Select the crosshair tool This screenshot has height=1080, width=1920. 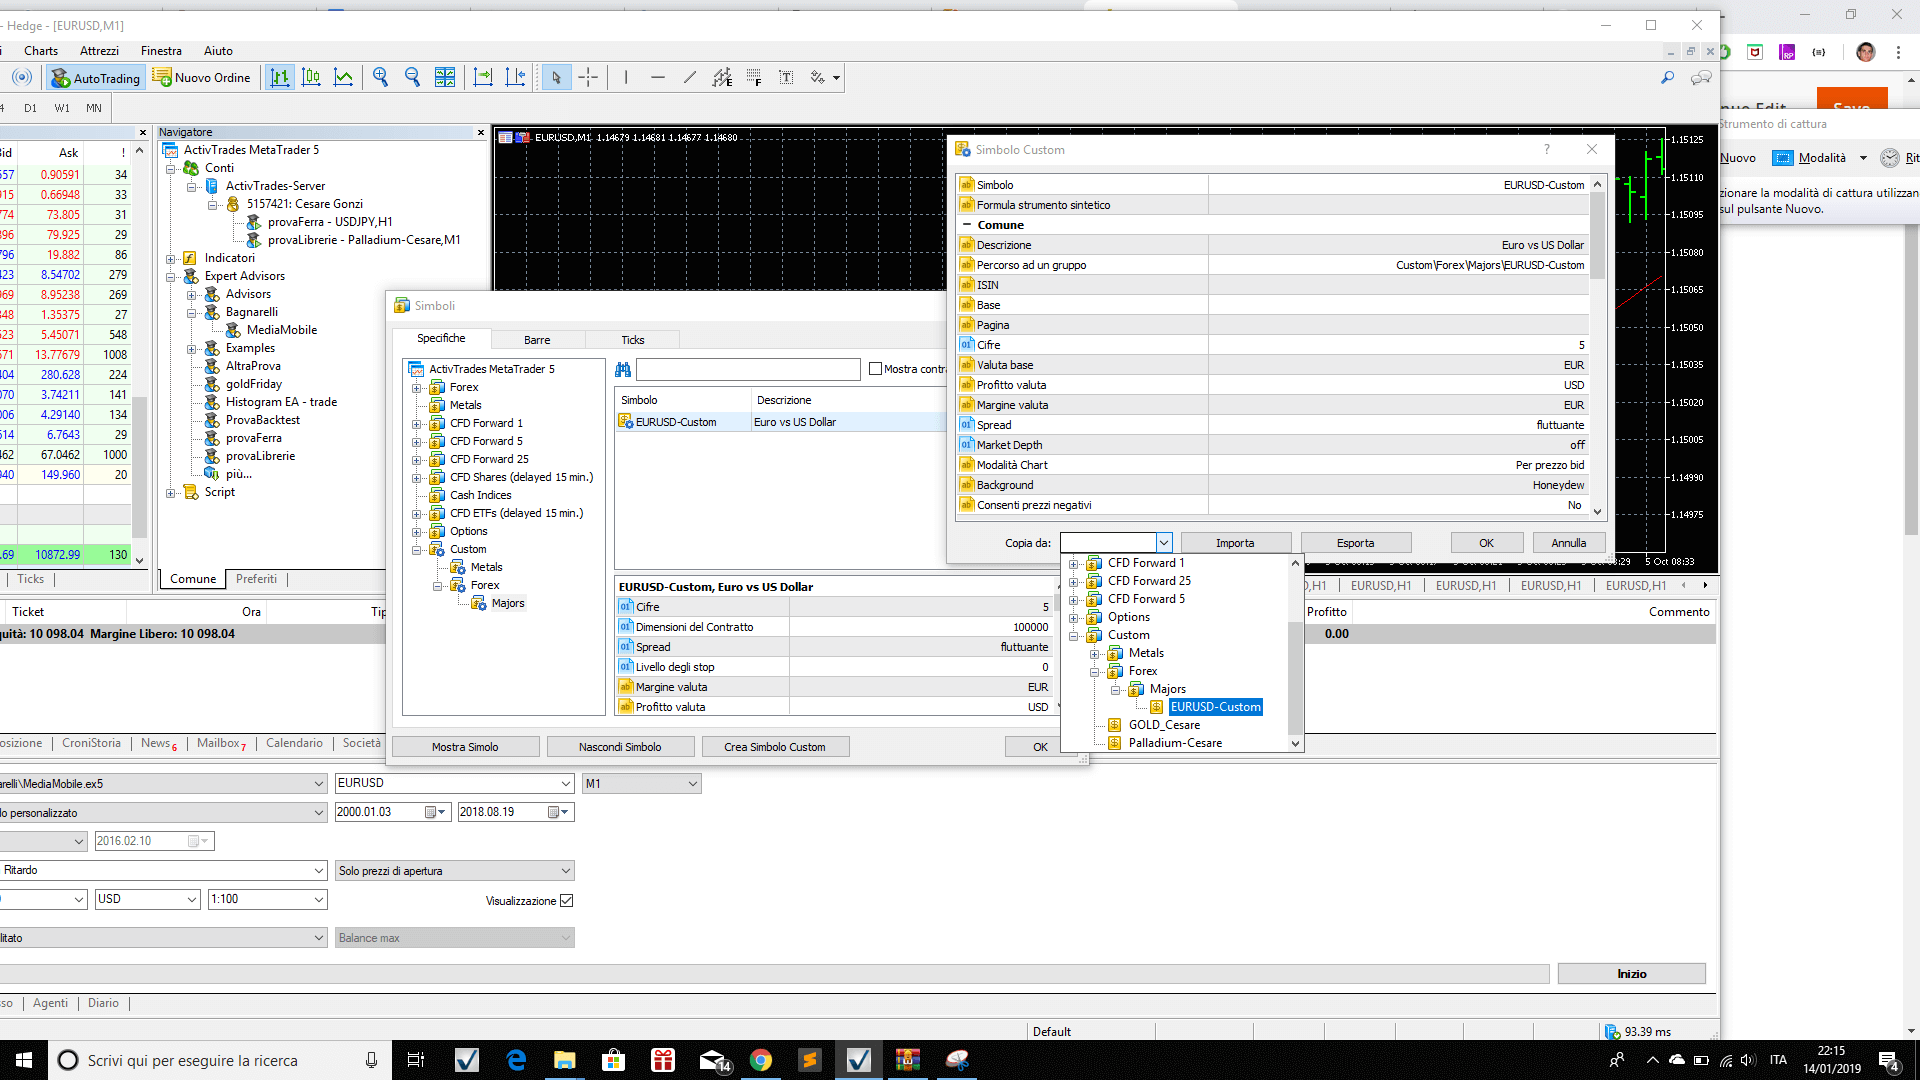[588, 78]
